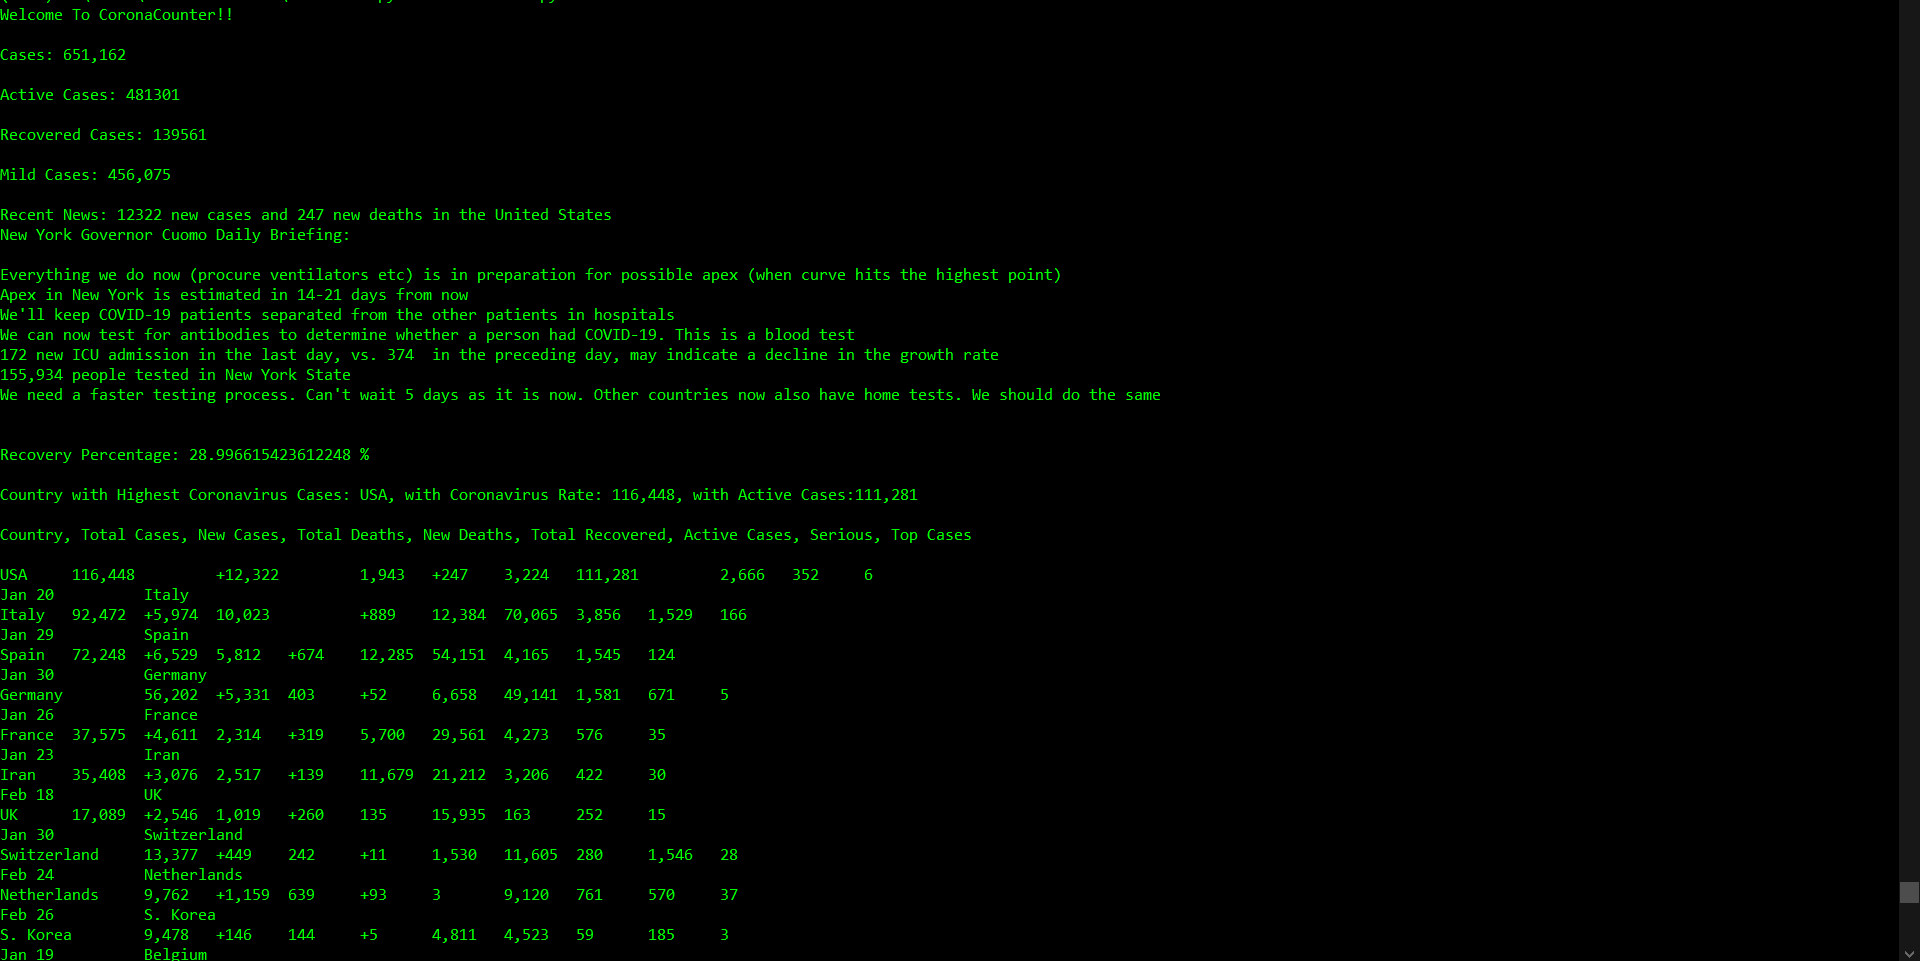Click 'We can now test for antibodies' line

coord(428,335)
